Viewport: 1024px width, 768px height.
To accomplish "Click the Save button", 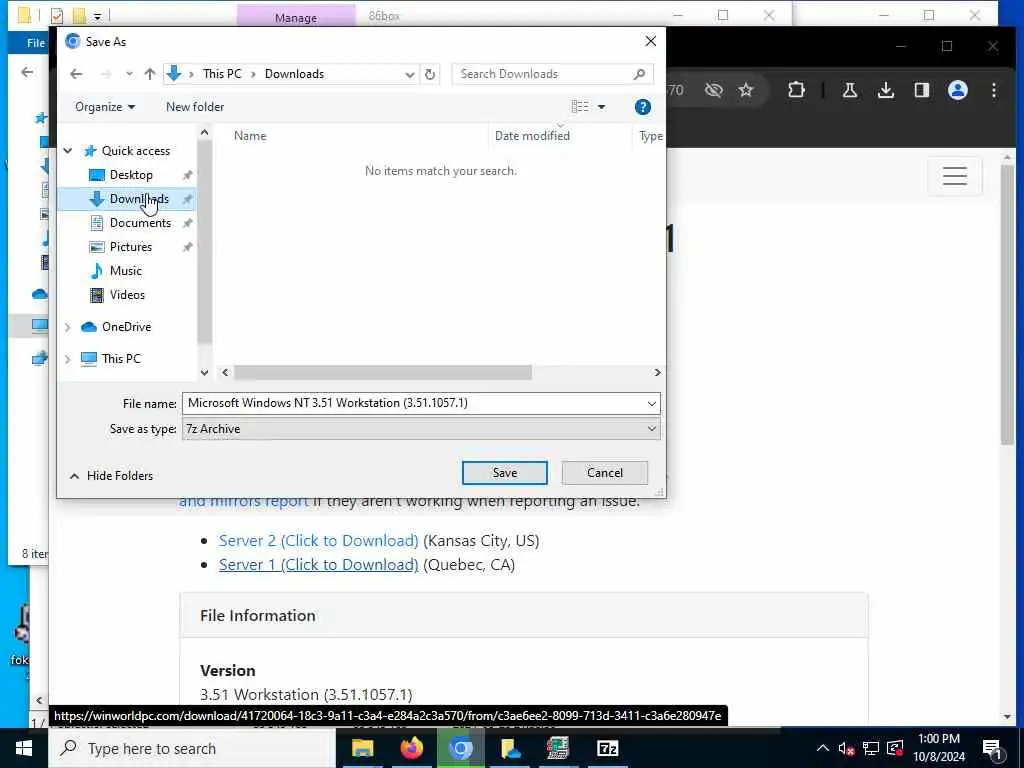I will coord(504,473).
